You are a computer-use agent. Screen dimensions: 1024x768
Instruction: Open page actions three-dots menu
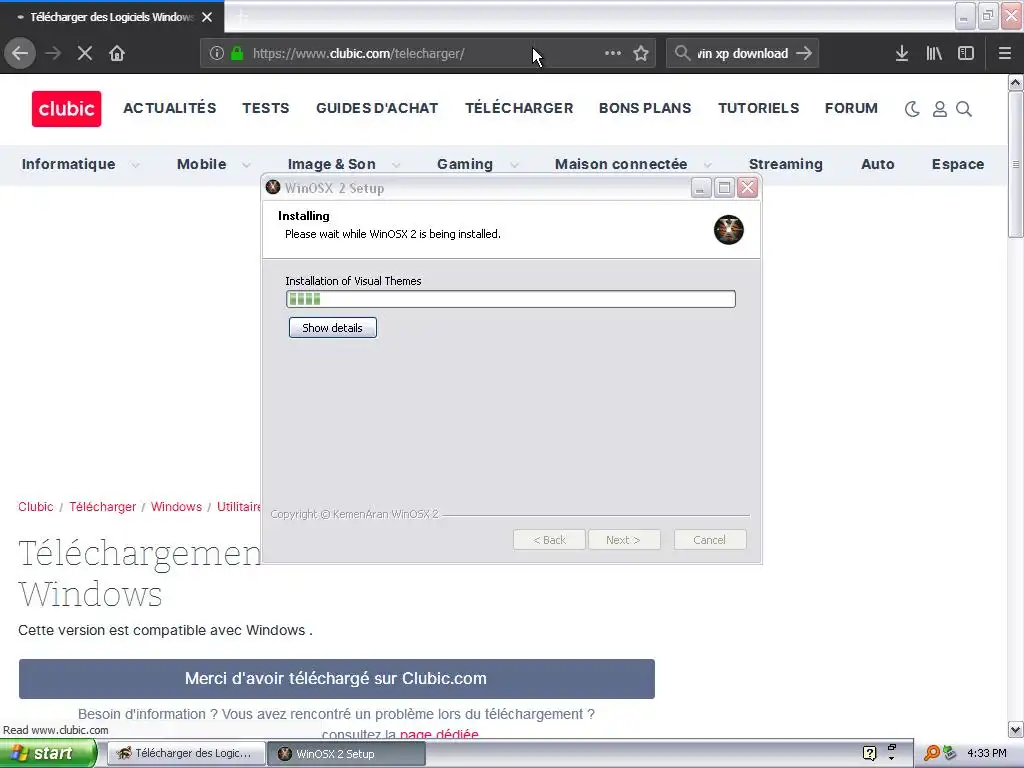tap(613, 53)
